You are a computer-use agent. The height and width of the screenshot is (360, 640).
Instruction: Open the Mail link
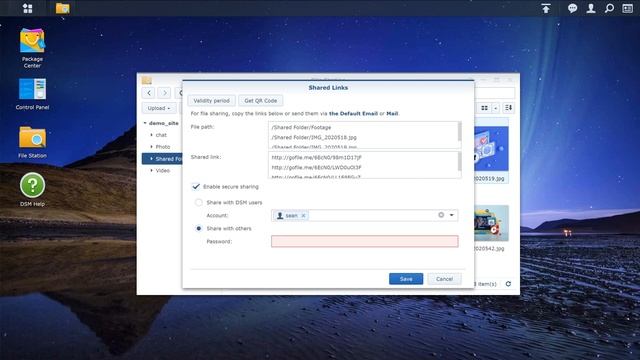(392, 113)
